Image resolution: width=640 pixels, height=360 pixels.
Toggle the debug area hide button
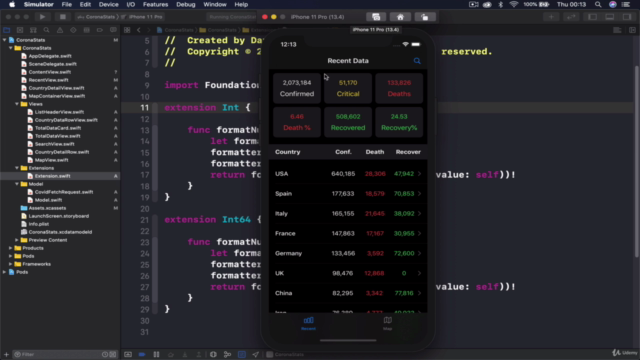click(x=128, y=354)
